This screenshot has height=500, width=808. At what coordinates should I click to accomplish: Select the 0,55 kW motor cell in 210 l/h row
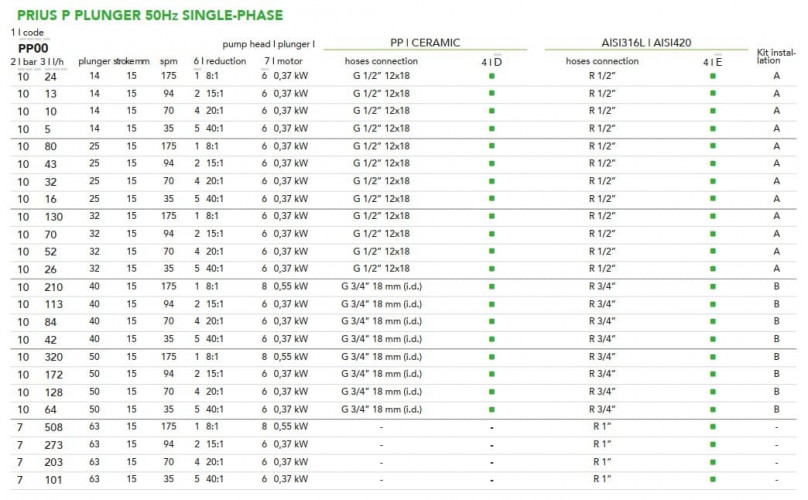(x=290, y=286)
